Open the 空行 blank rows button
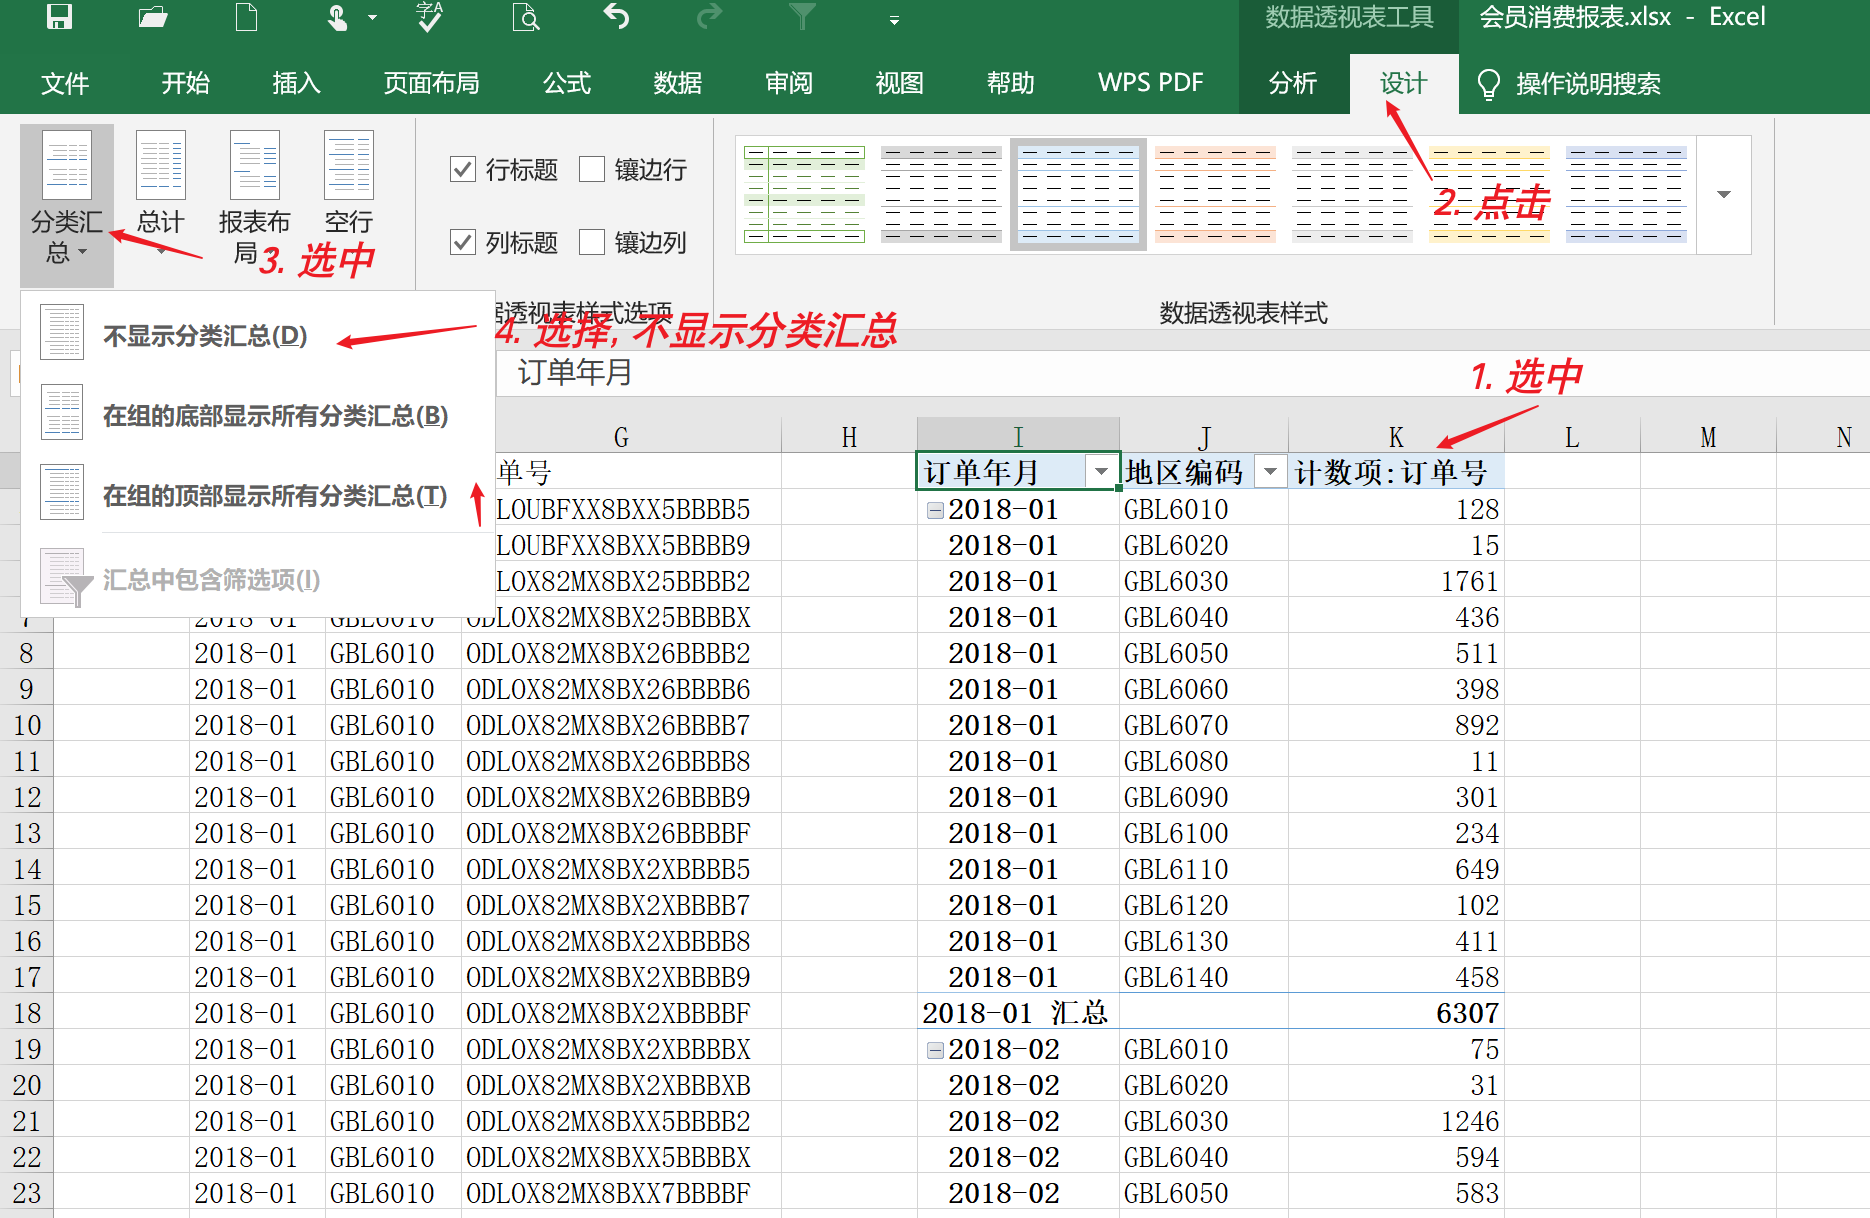This screenshot has width=1870, height=1218. (x=349, y=185)
